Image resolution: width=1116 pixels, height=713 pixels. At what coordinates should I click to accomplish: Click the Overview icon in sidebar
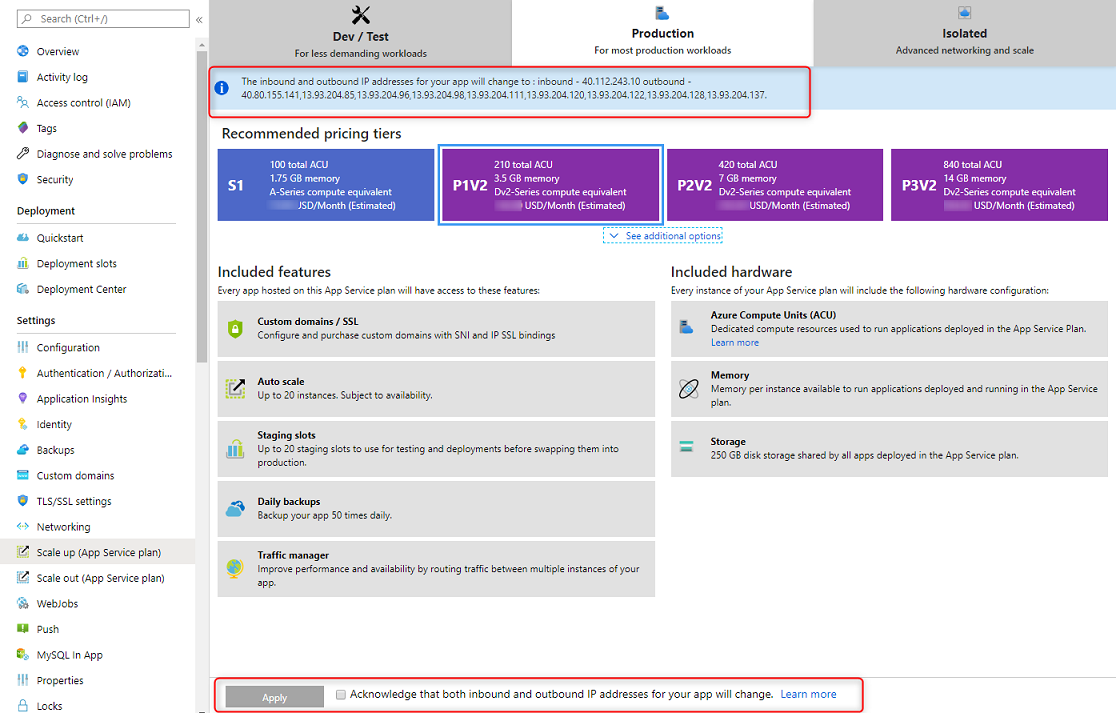point(23,51)
